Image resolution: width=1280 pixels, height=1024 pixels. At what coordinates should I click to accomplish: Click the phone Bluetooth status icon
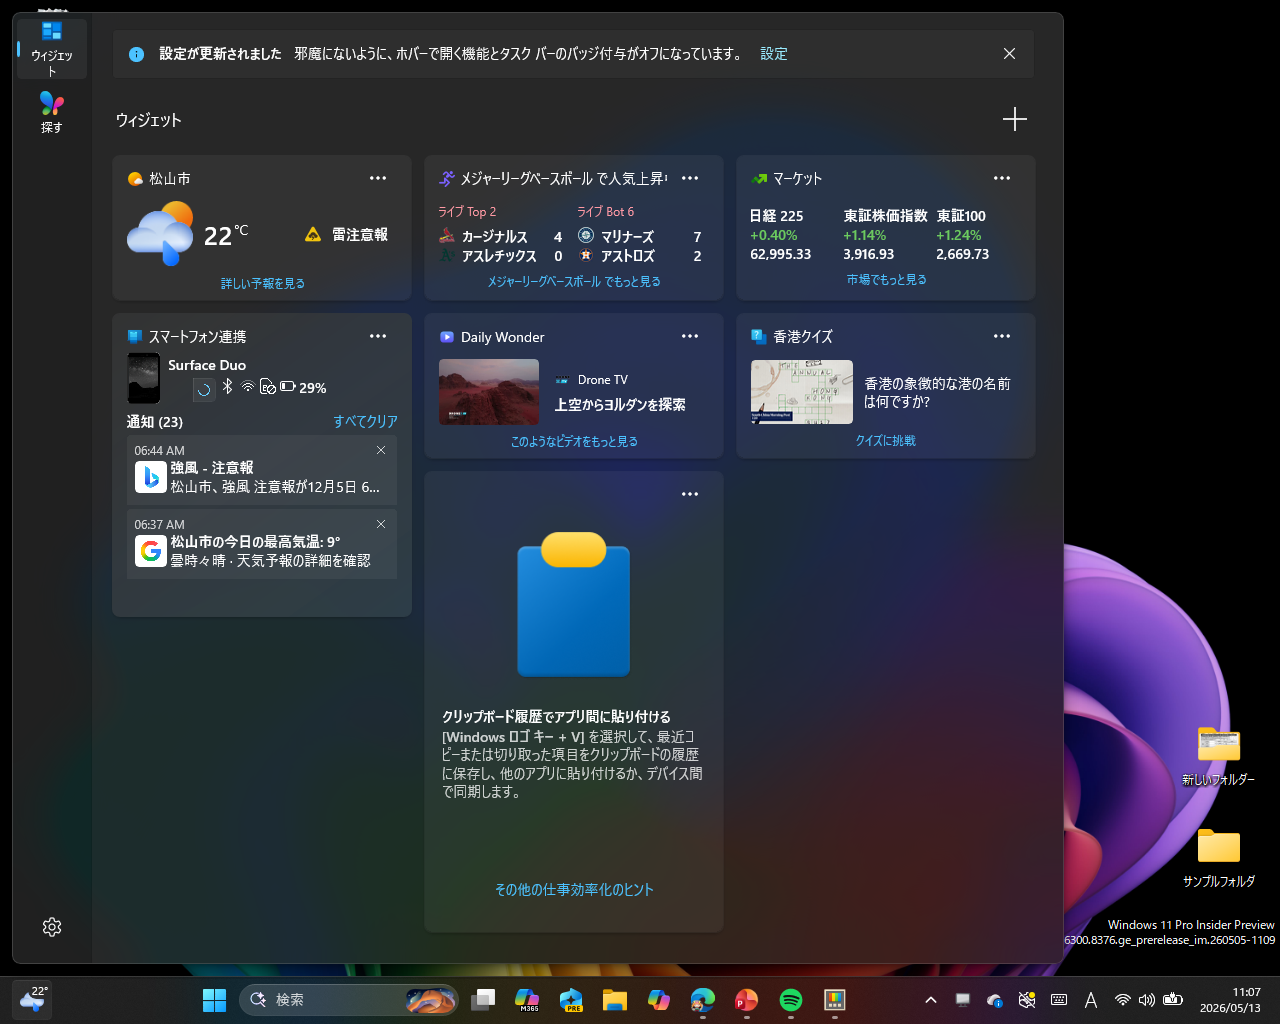tap(228, 386)
